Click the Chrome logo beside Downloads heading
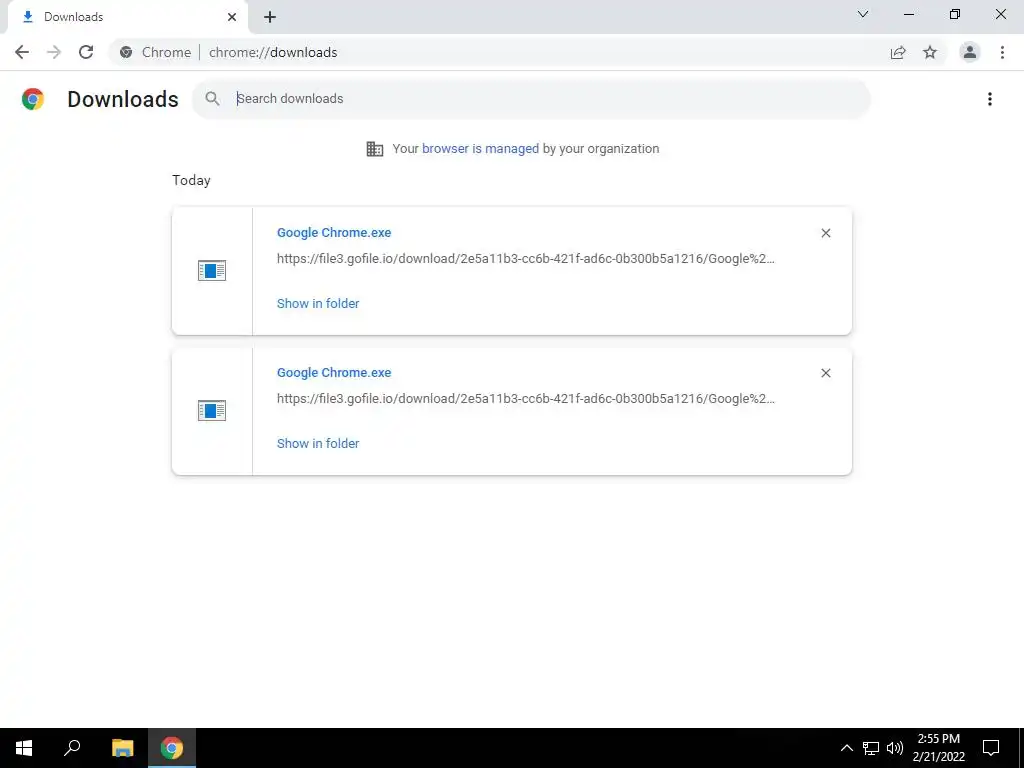 pyautogui.click(x=33, y=99)
